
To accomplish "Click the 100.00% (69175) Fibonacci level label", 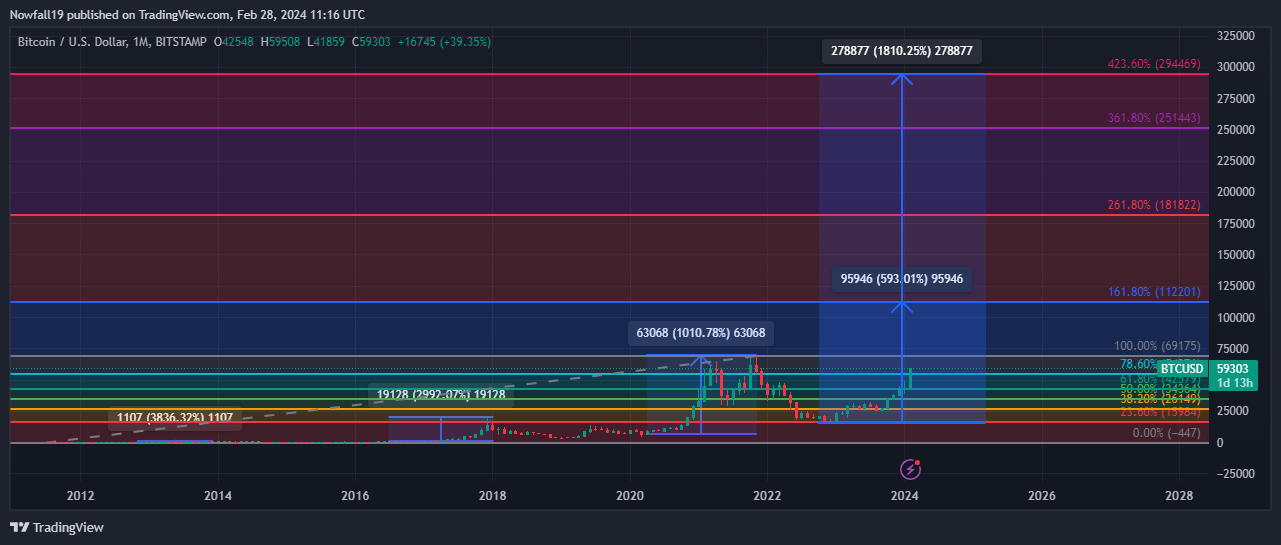I will tap(1157, 346).
